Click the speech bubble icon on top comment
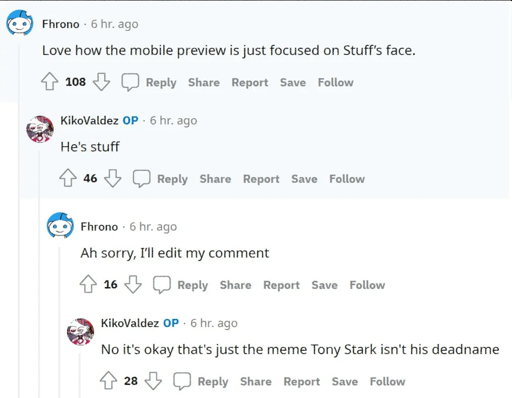This screenshot has height=398, width=512. 130,82
